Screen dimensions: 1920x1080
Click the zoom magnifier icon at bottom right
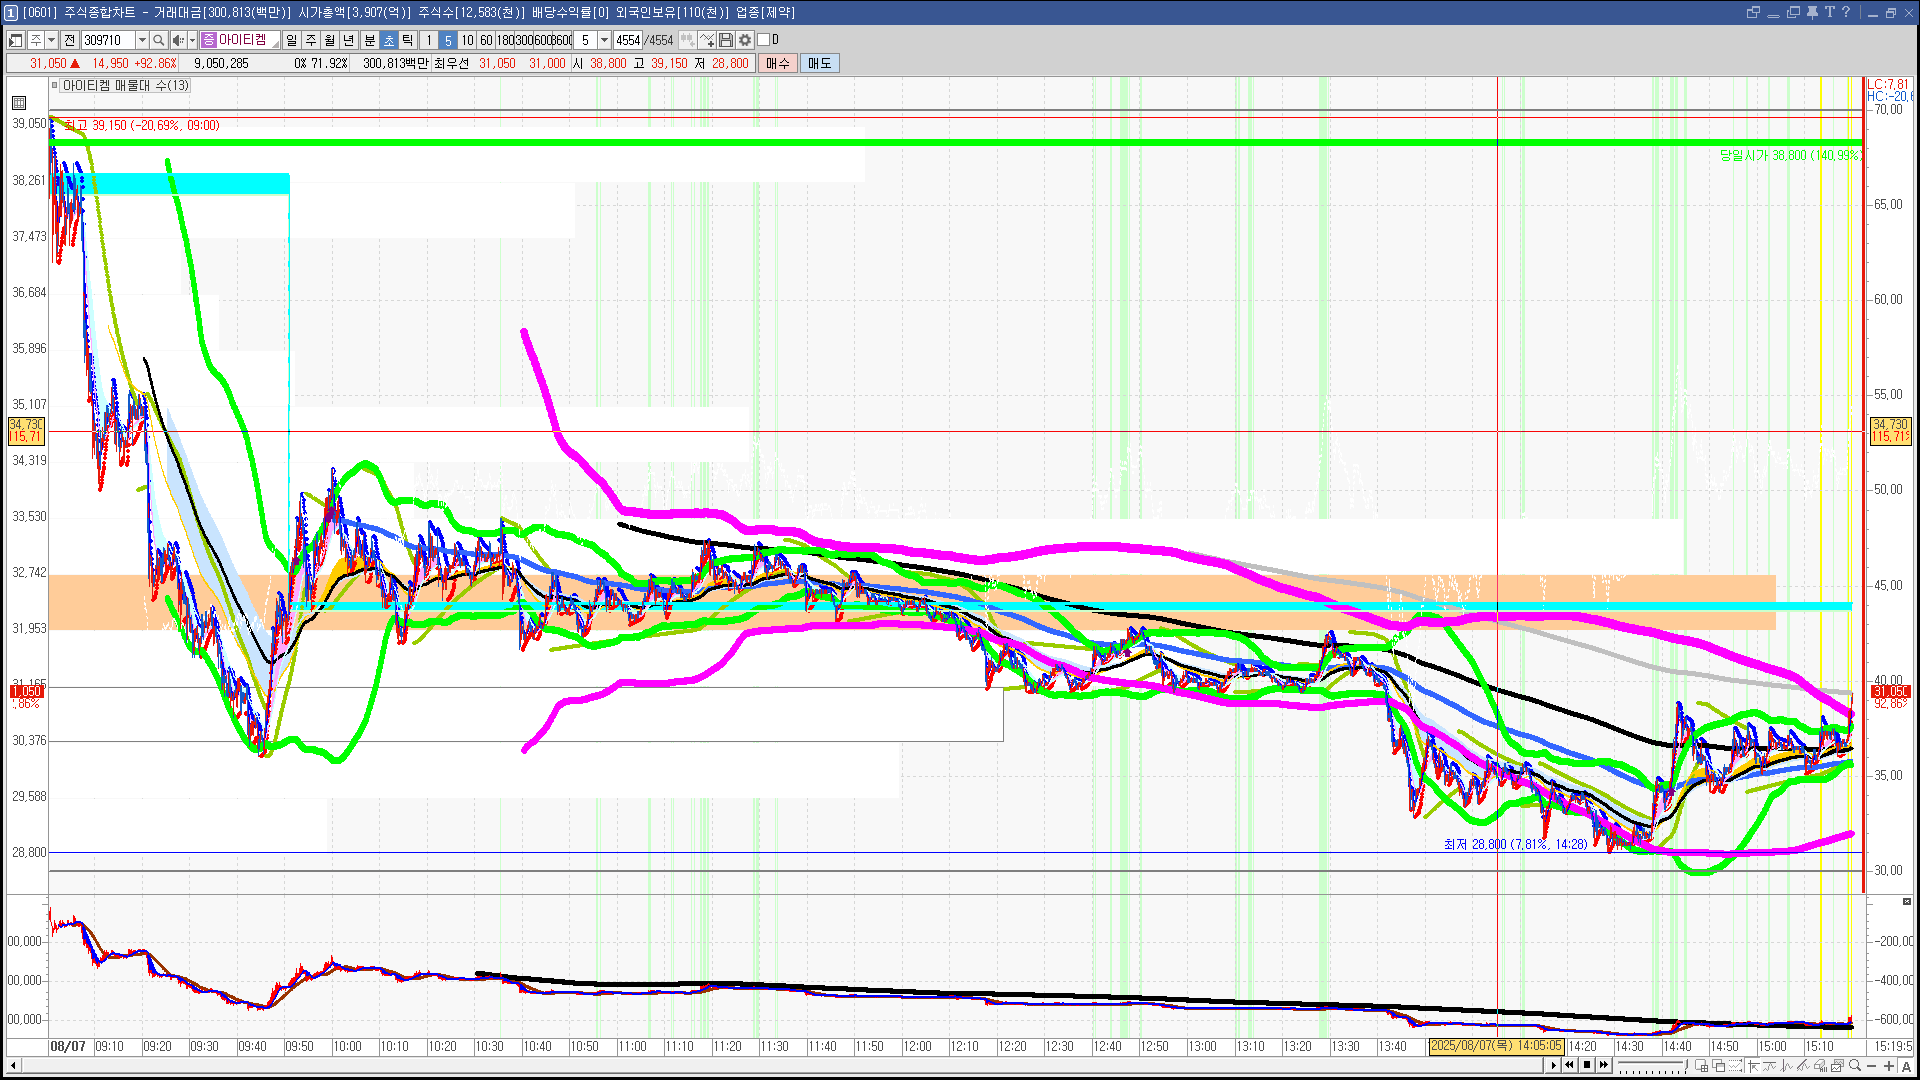[1855, 1066]
